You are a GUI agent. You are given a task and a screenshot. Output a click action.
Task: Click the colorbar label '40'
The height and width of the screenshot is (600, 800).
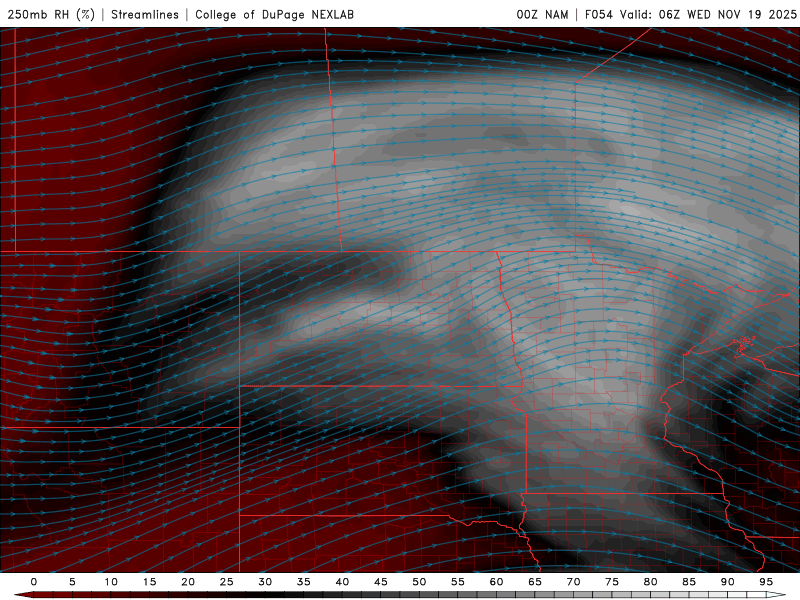[x=342, y=582]
